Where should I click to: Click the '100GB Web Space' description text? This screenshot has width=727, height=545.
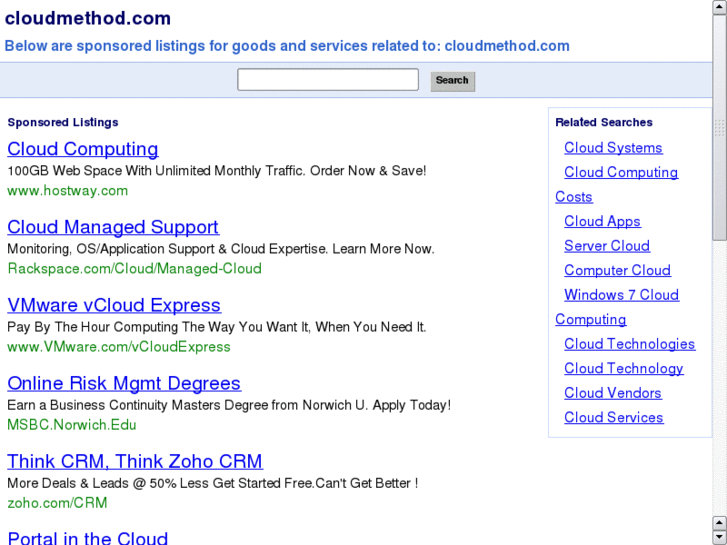(217, 171)
